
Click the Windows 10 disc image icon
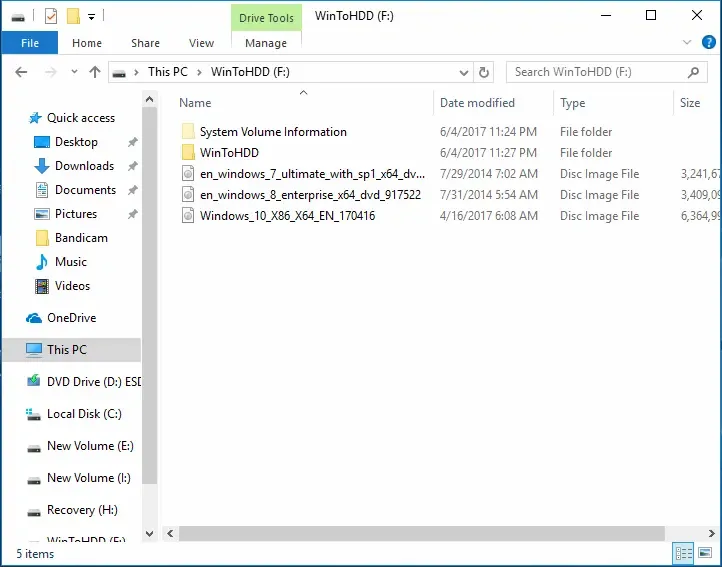(188, 216)
